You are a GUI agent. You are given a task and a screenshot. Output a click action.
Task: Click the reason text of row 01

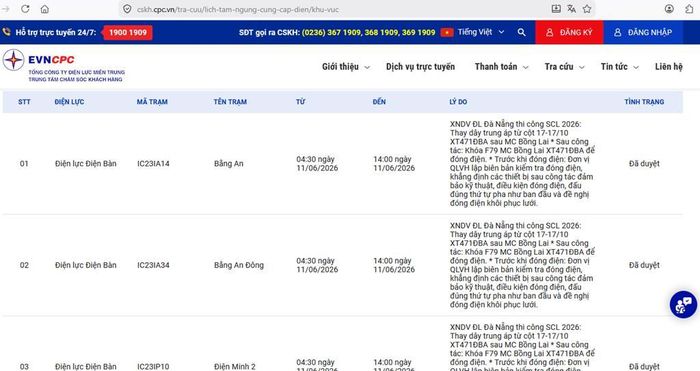click(522, 163)
